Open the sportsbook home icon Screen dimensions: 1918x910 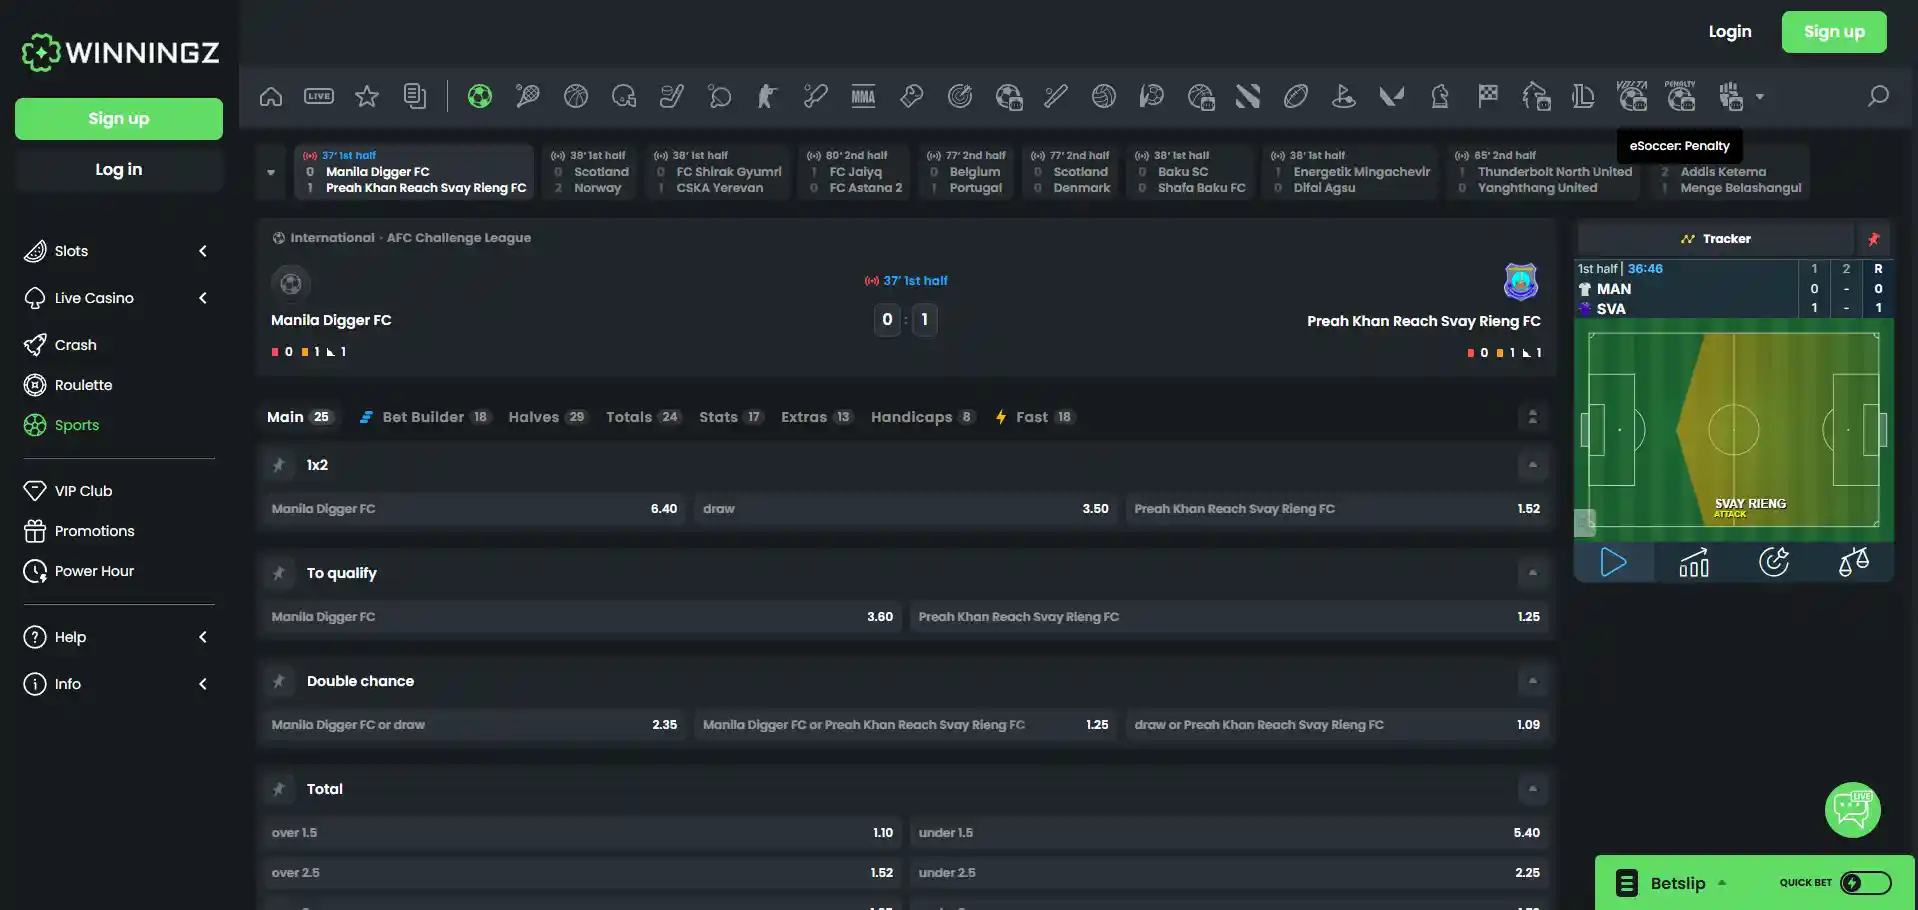(271, 96)
